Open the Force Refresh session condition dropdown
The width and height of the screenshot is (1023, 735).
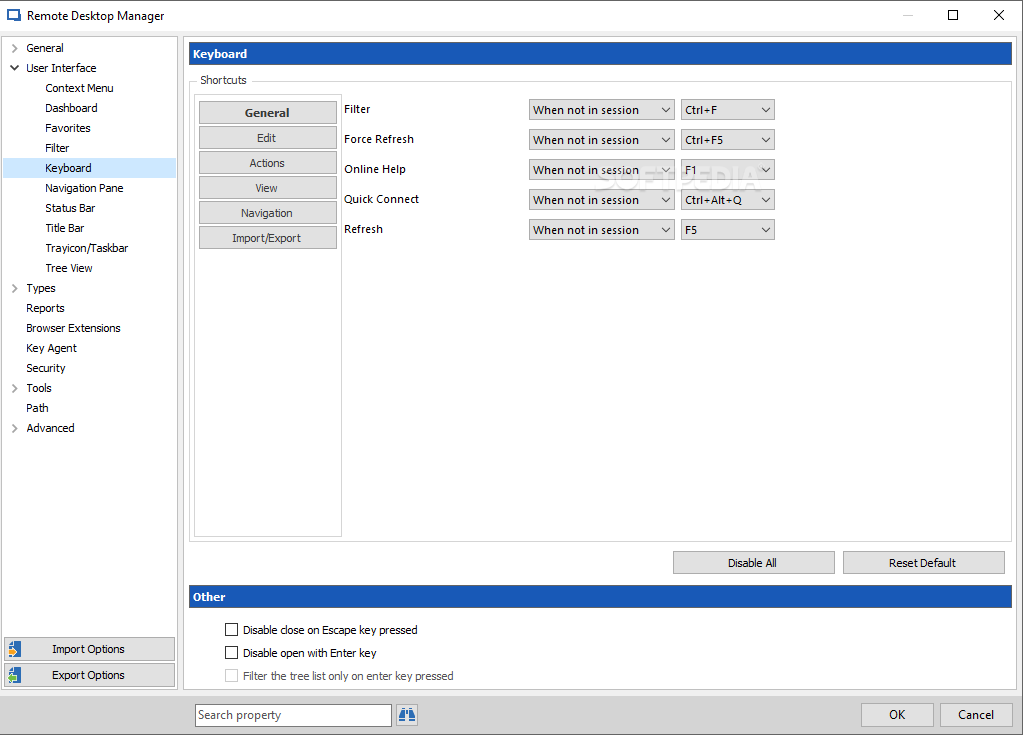pyautogui.click(x=602, y=140)
